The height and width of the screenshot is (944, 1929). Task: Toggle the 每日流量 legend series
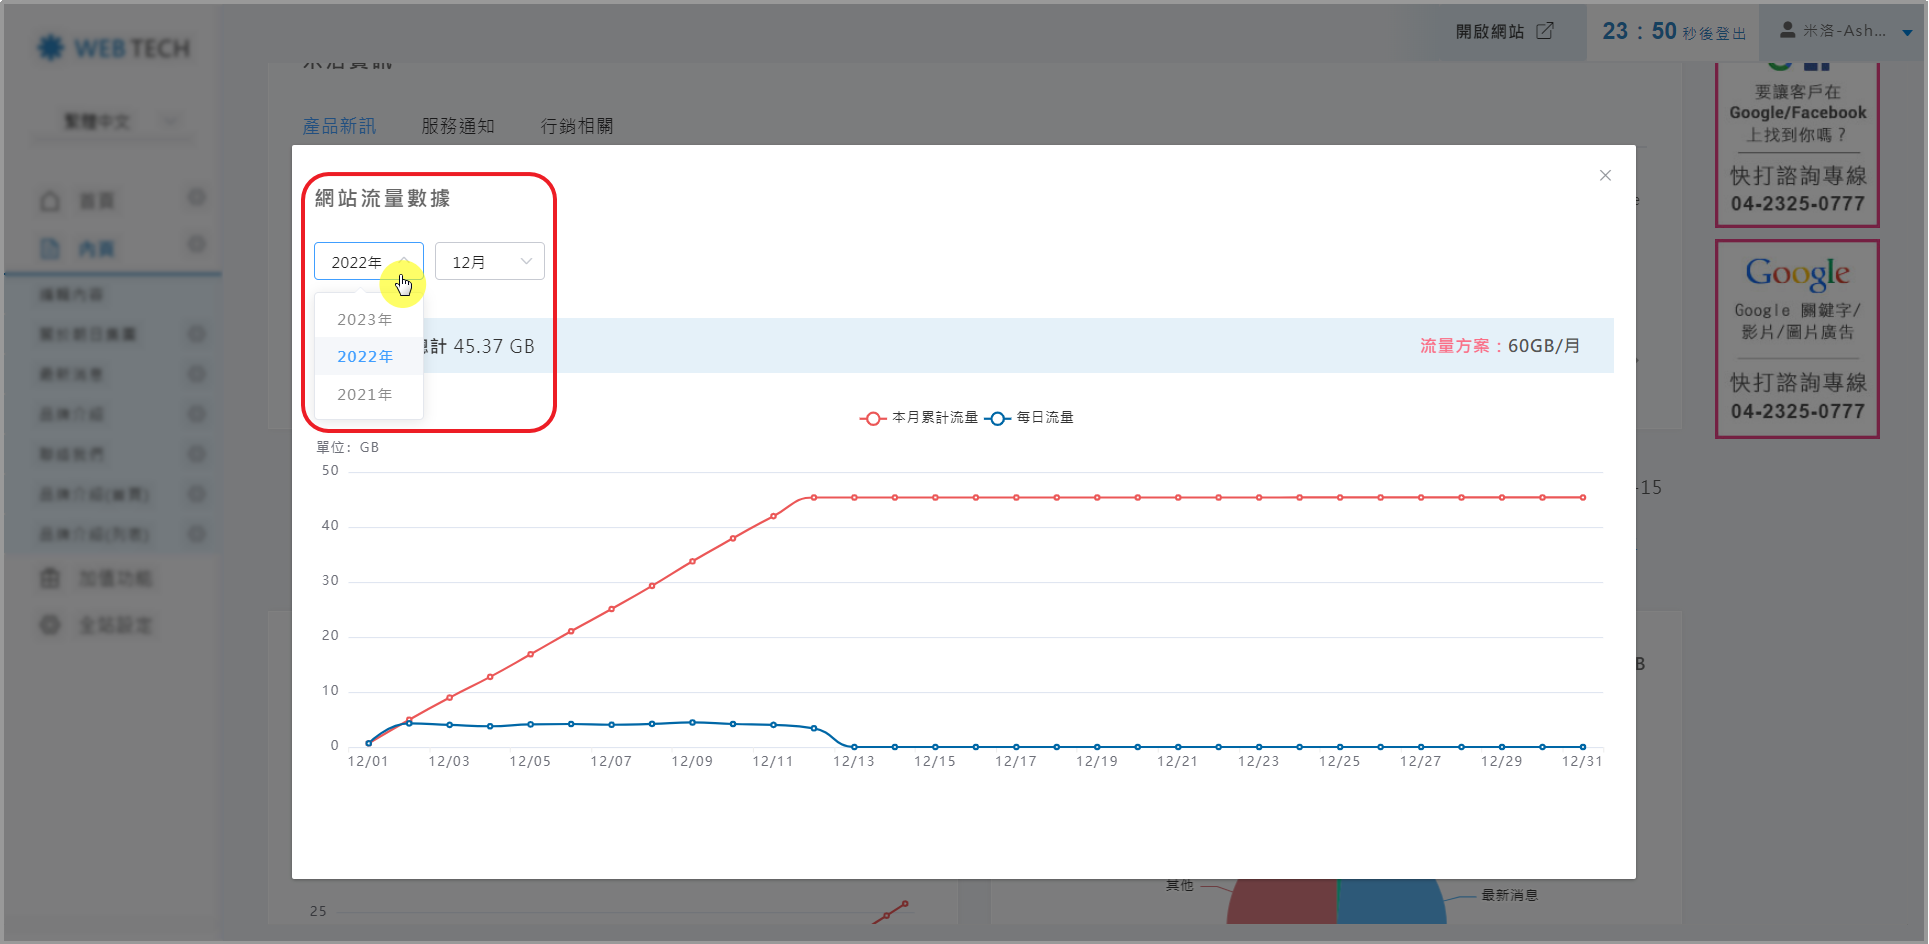[1030, 418]
